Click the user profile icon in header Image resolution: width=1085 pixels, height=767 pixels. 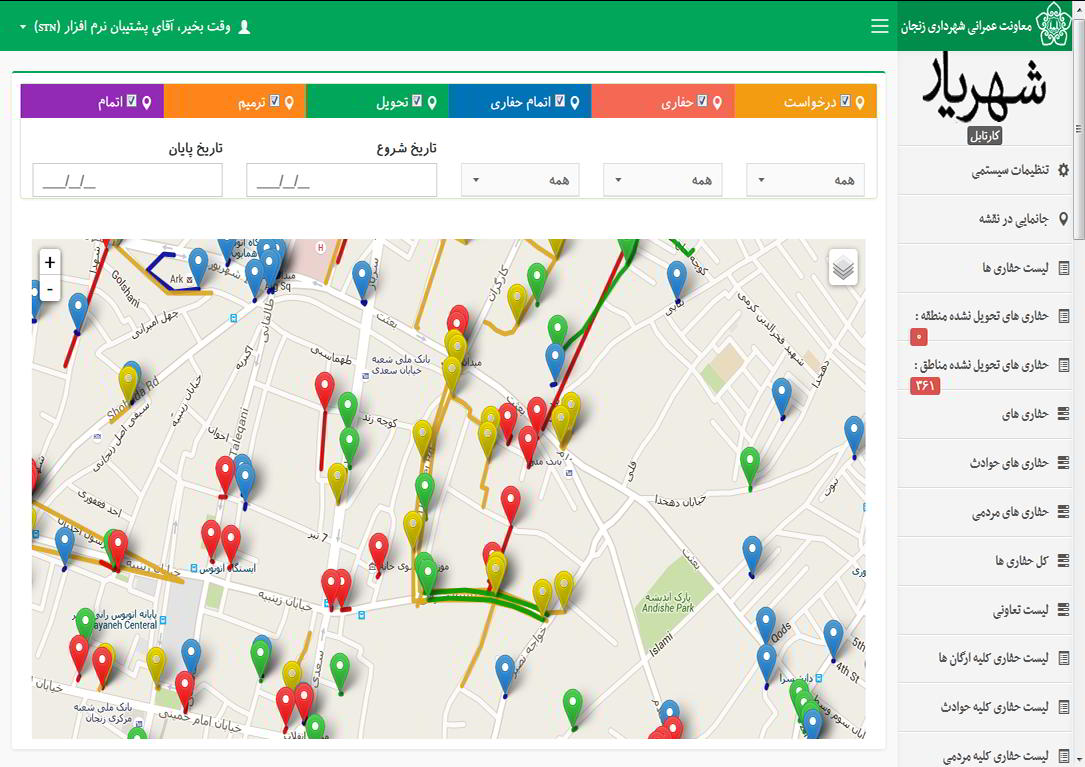(x=244, y=27)
